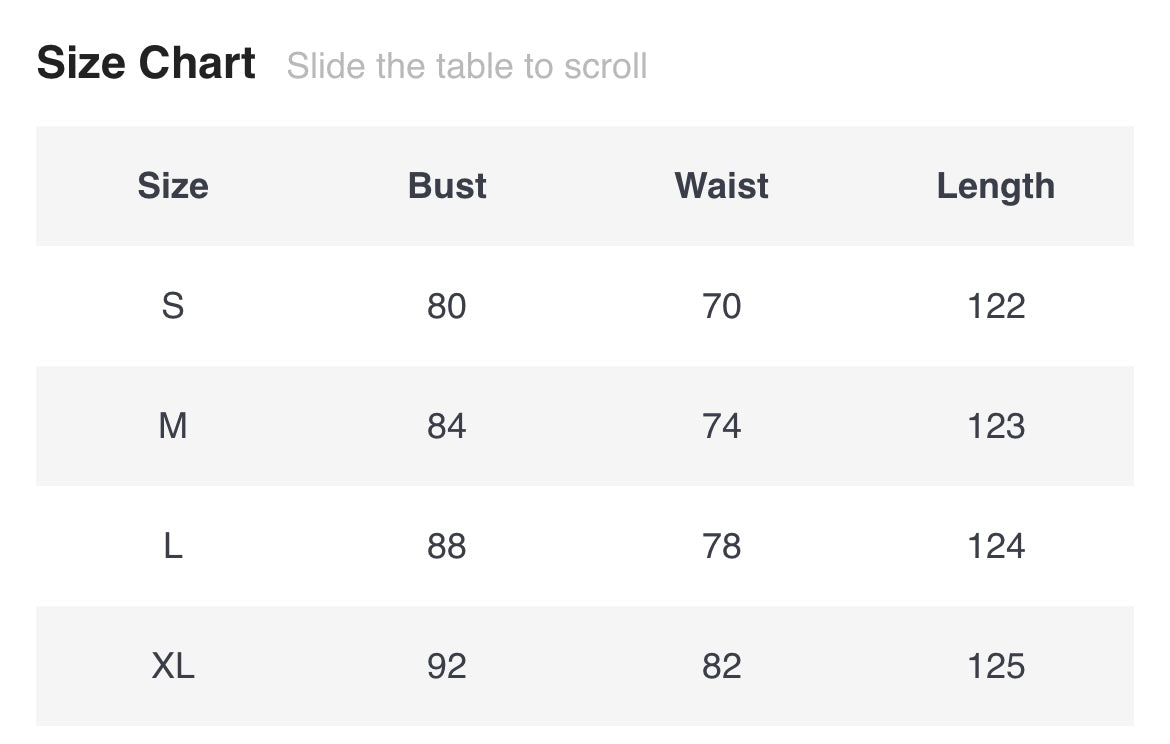The width and height of the screenshot is (1170, 744).
Task: Click the Size Chart heading
Action: tap(146, 64)
